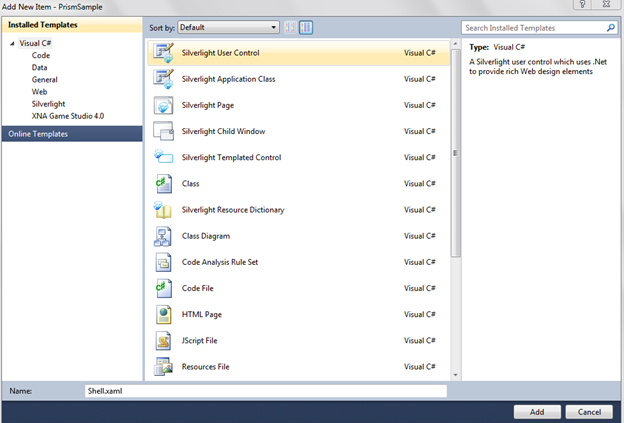Click the Silverlight Resource Dictionary icon
Viewport: 624px width, 423px height.
[x=163, y=210]
